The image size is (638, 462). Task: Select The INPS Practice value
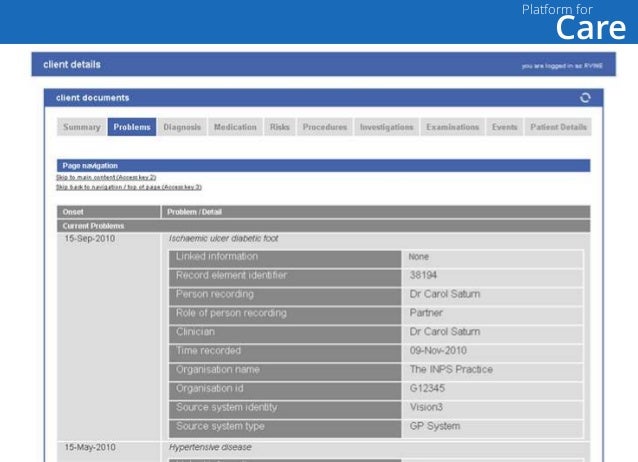click(451, 370)
